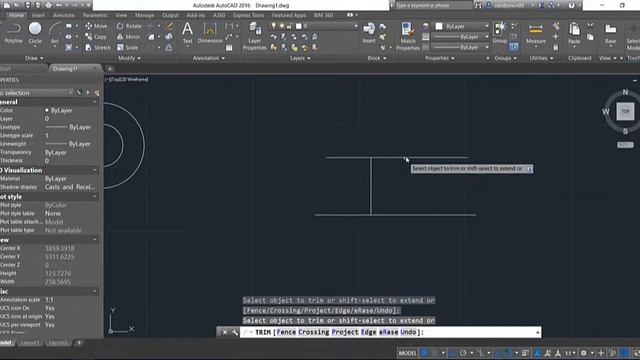Select the Circle draw tool
This screenshot has height=360, width=640.
tap(35, 33)
